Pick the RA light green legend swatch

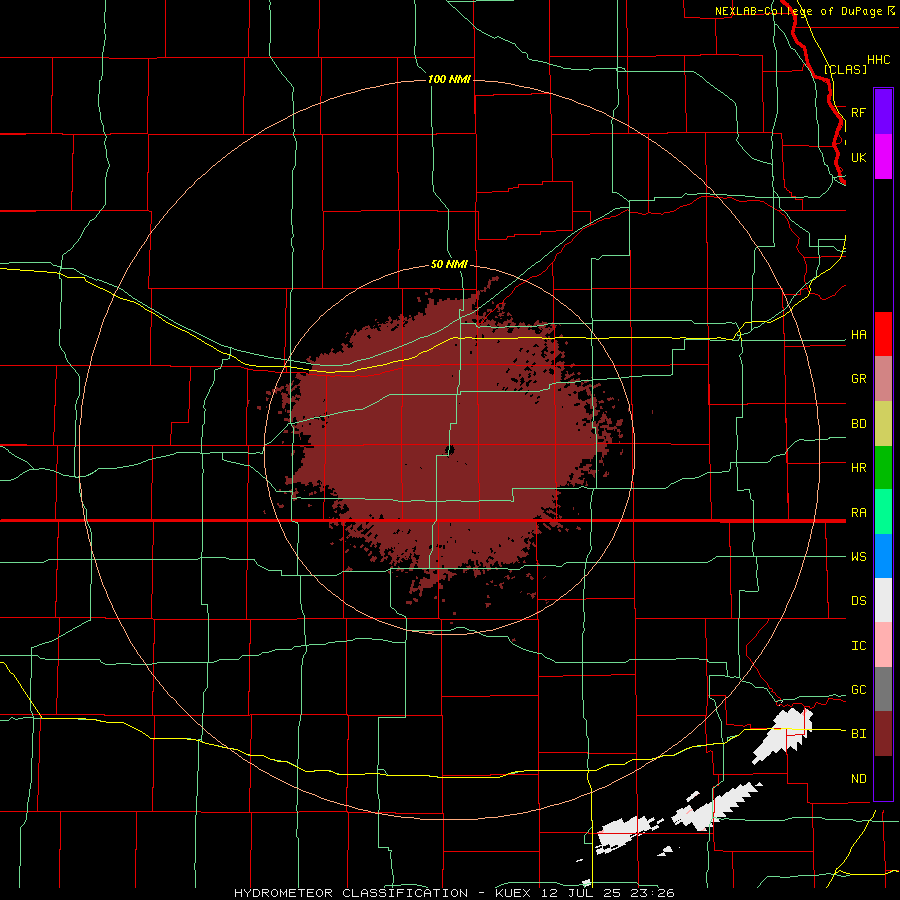pos(883,512)
